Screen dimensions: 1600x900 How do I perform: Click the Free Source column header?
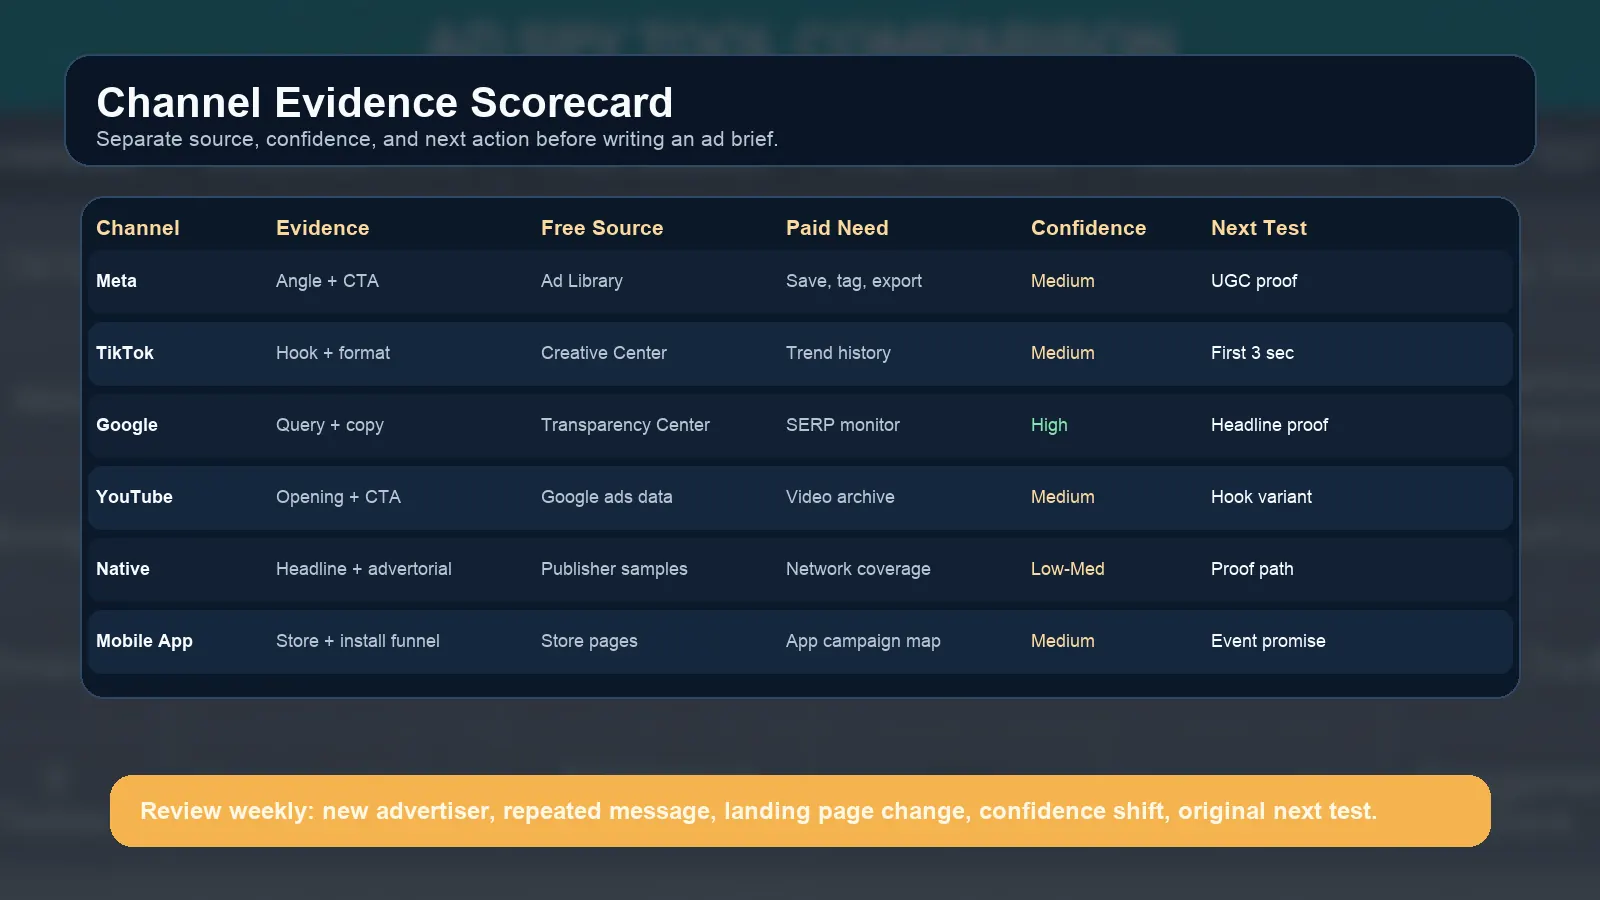click(x=601, y=228)
